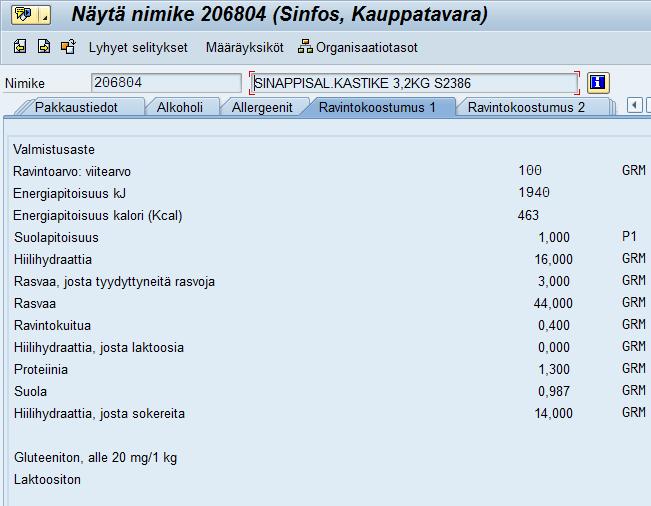Image resolution: width=651 pixels, height=506 pixels.
Task: Click the Nimike number field 206804
Action: click(166, 83)
